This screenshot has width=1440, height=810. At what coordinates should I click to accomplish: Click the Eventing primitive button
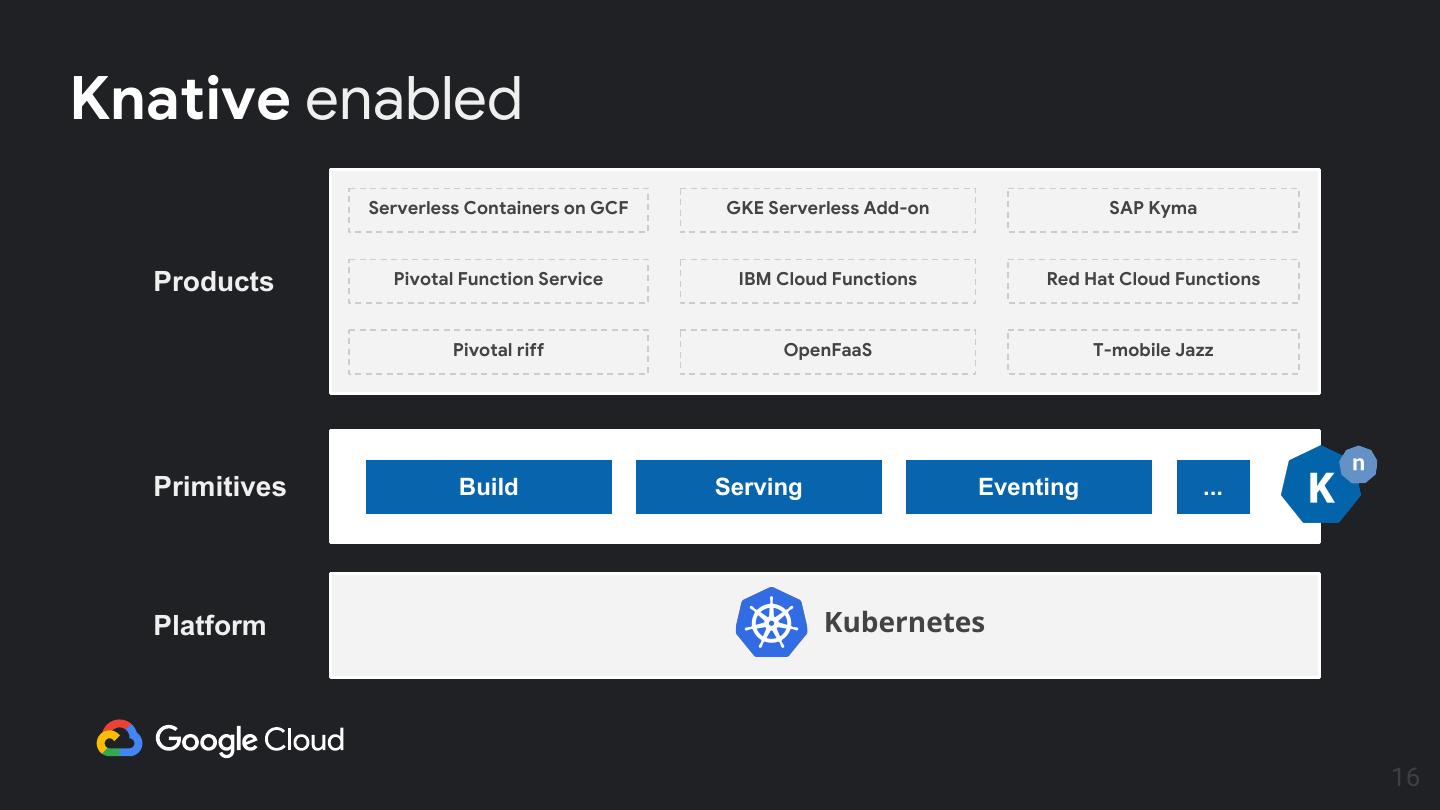[x=1029, y=487]
